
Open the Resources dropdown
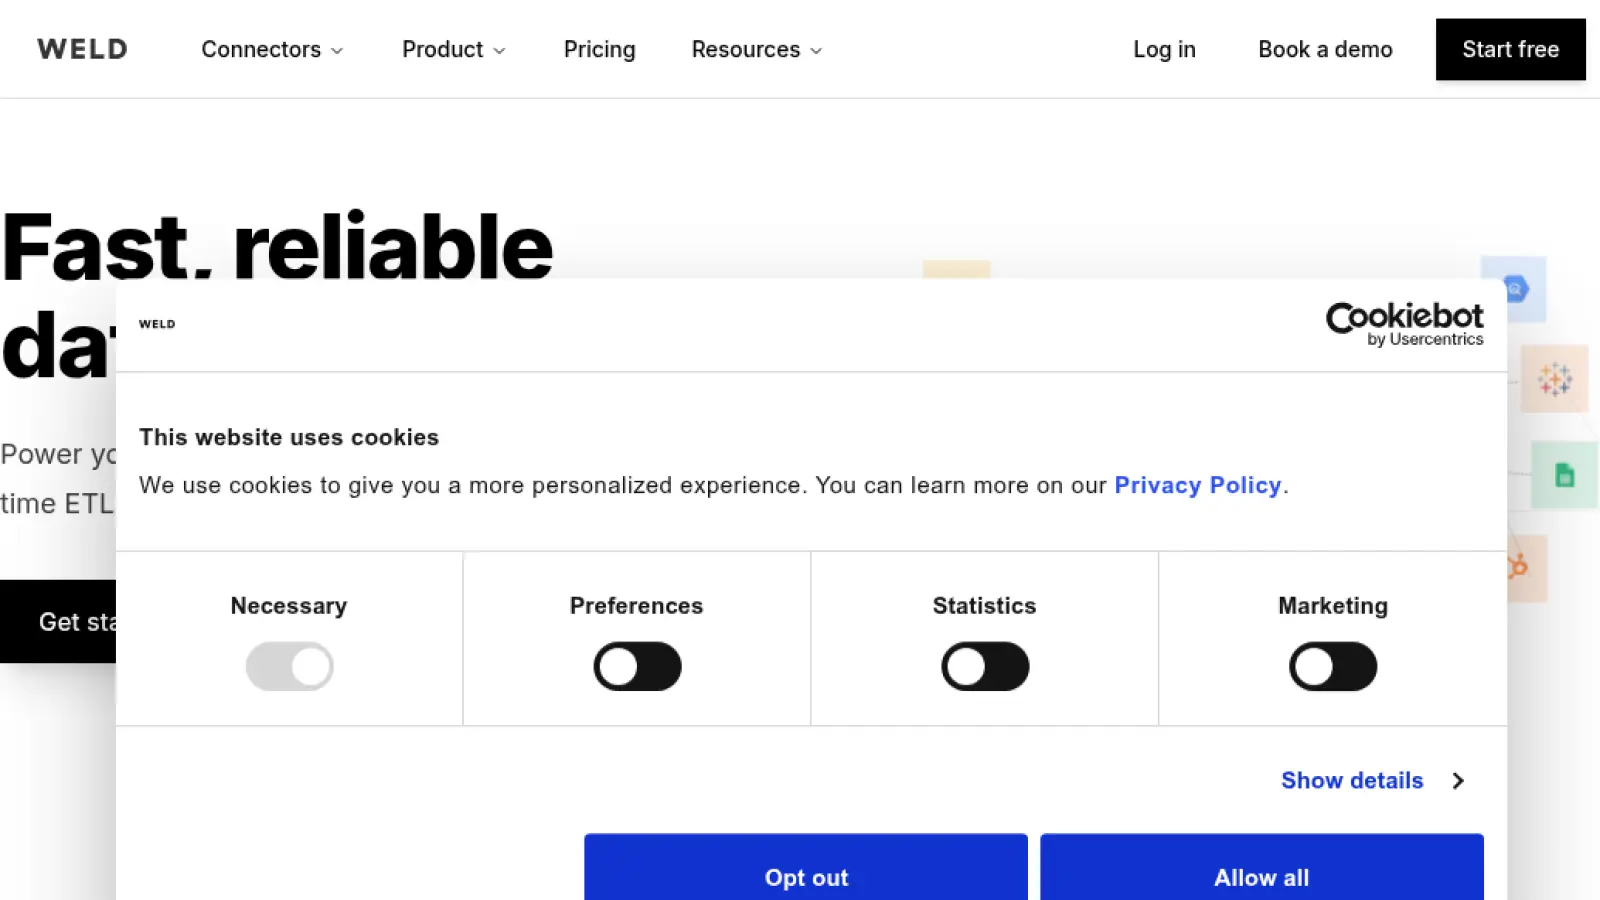756,49
